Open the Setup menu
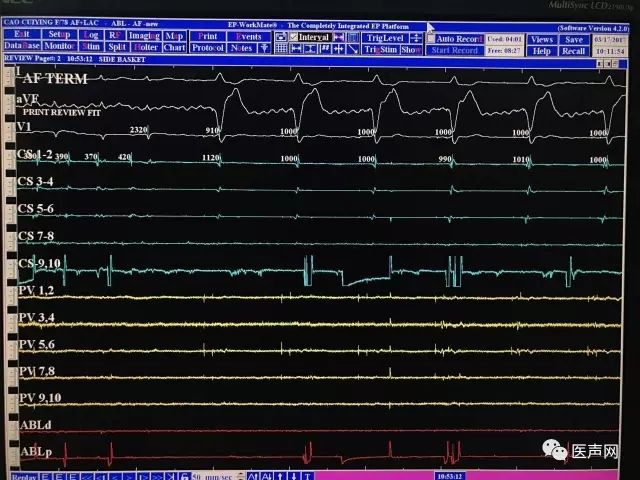Screen dimensions: 640x480 pyautogui.click(x=59, y=36)
